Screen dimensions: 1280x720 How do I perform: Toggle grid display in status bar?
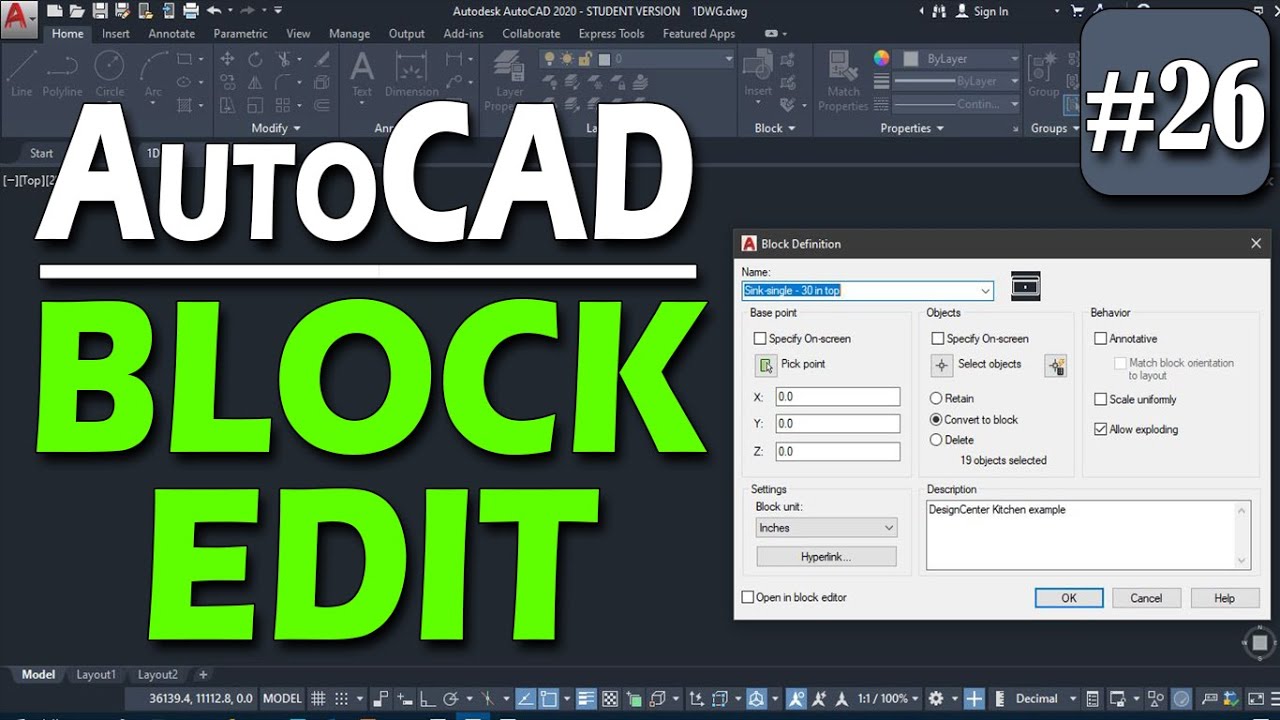[x=318, y=699]
